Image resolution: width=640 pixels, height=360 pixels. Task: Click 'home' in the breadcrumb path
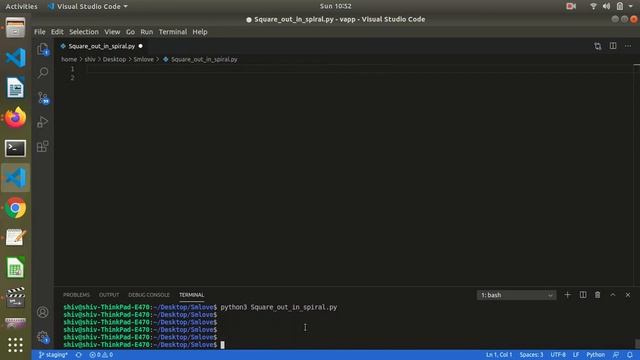[69, 59]
